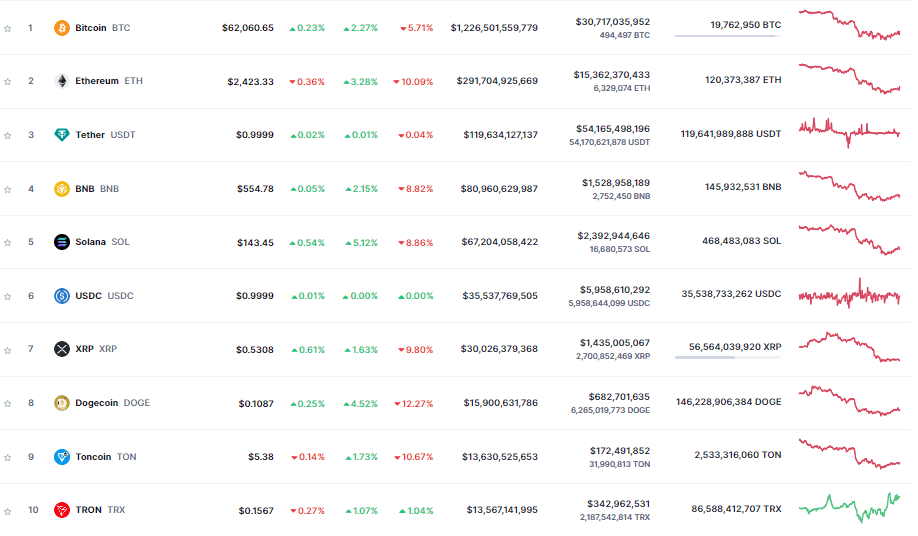Open the Bitcoin coin page link
The height and width of the screenshot is (536, 918).
(x=102, y=28)
